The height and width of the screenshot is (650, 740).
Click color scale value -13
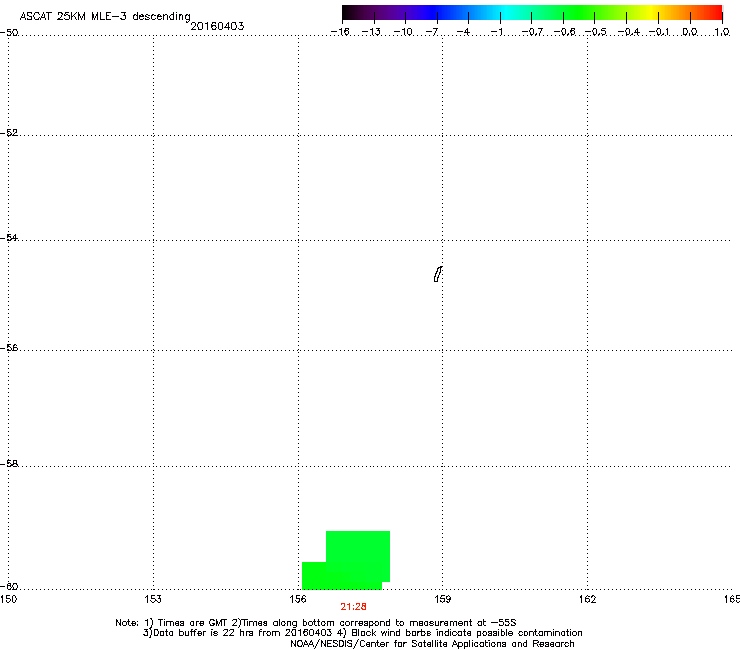371,32
